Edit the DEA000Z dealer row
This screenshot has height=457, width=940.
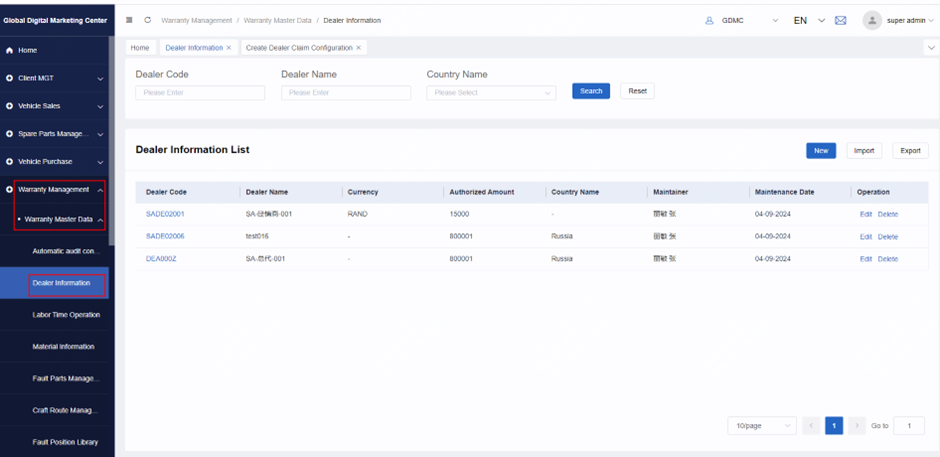(x=866, y=259)
